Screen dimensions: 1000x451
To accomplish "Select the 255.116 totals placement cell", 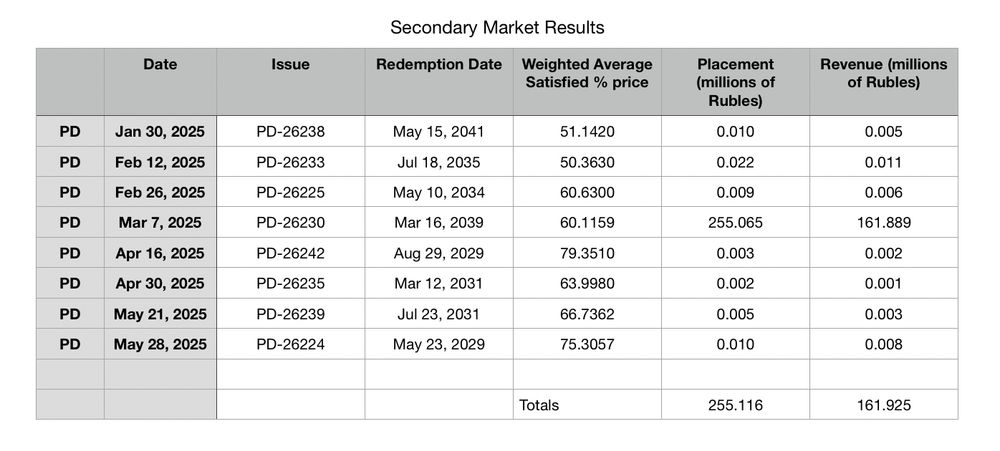I will point(735,404).
